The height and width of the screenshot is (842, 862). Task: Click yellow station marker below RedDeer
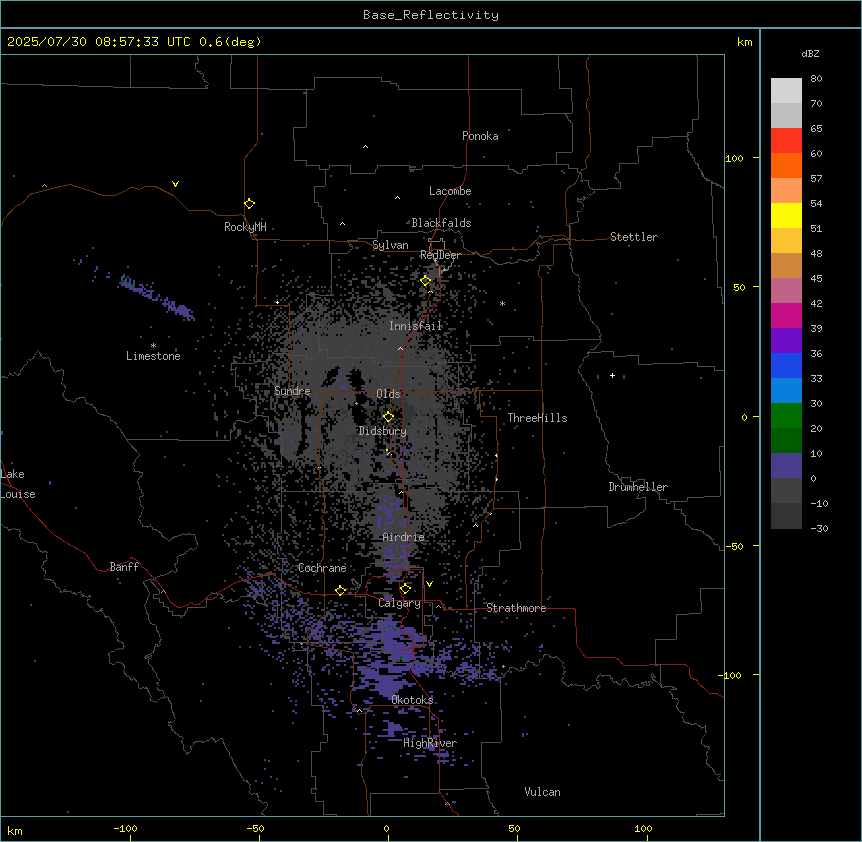[x=426, y=281]
